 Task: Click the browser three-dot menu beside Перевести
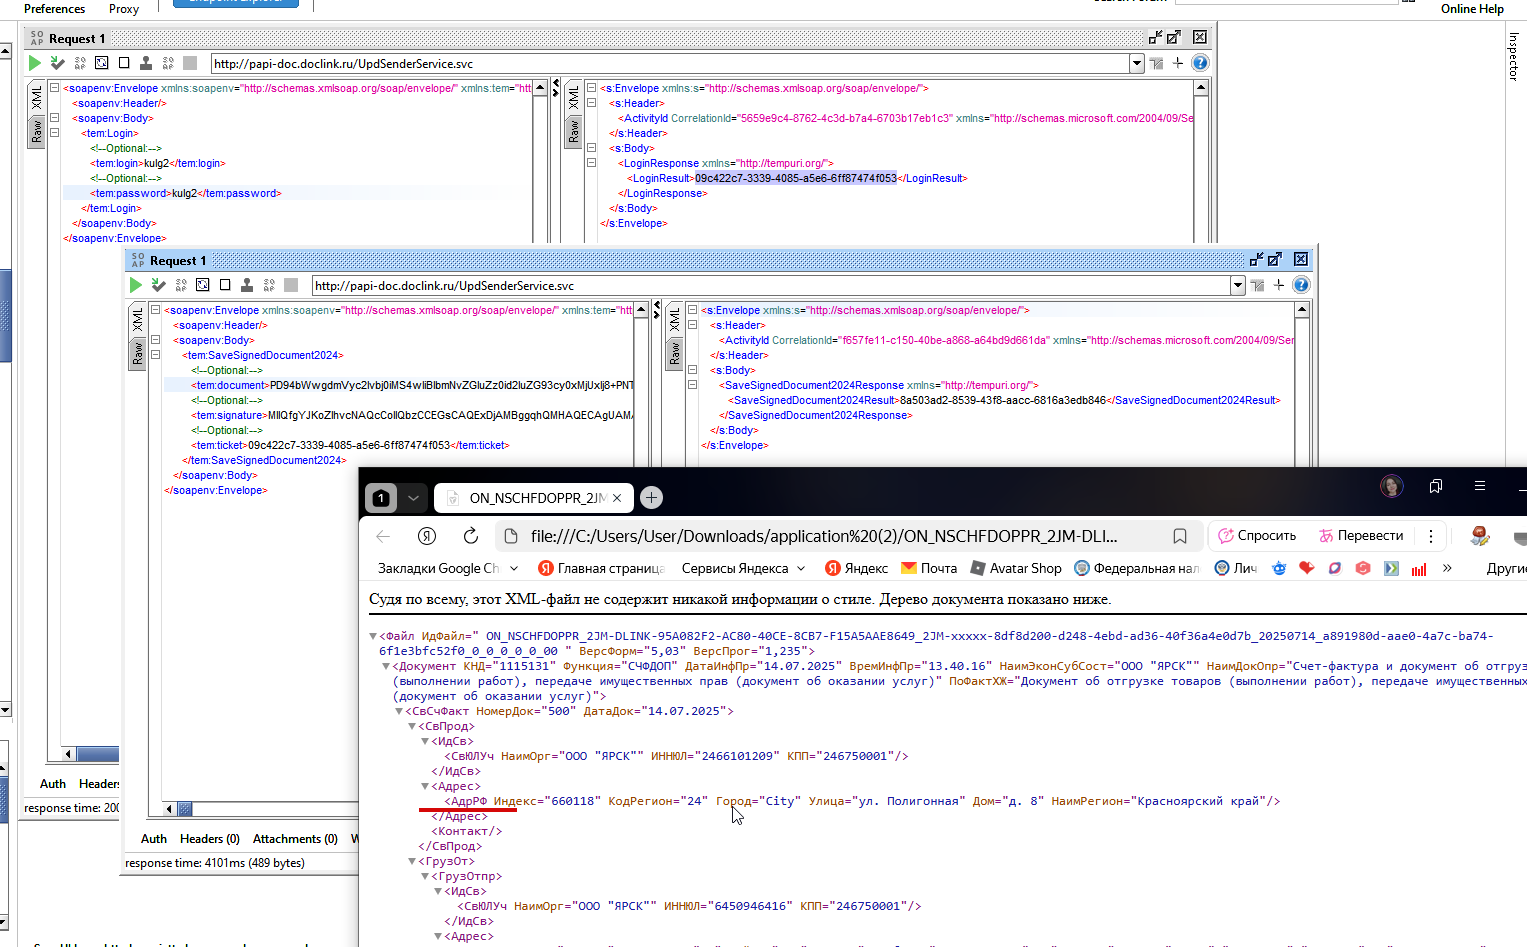tap(1431, 536)
